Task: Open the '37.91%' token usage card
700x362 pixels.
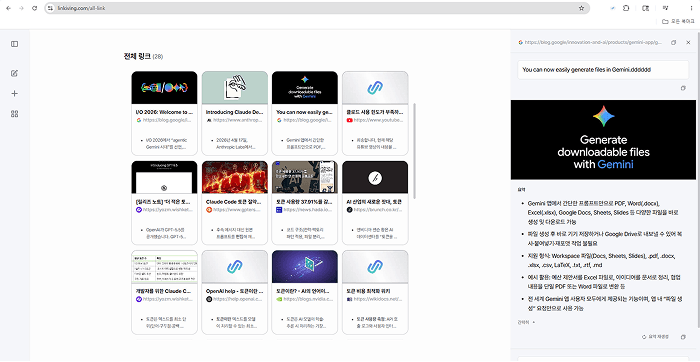Action: click(x=305, y=203)
